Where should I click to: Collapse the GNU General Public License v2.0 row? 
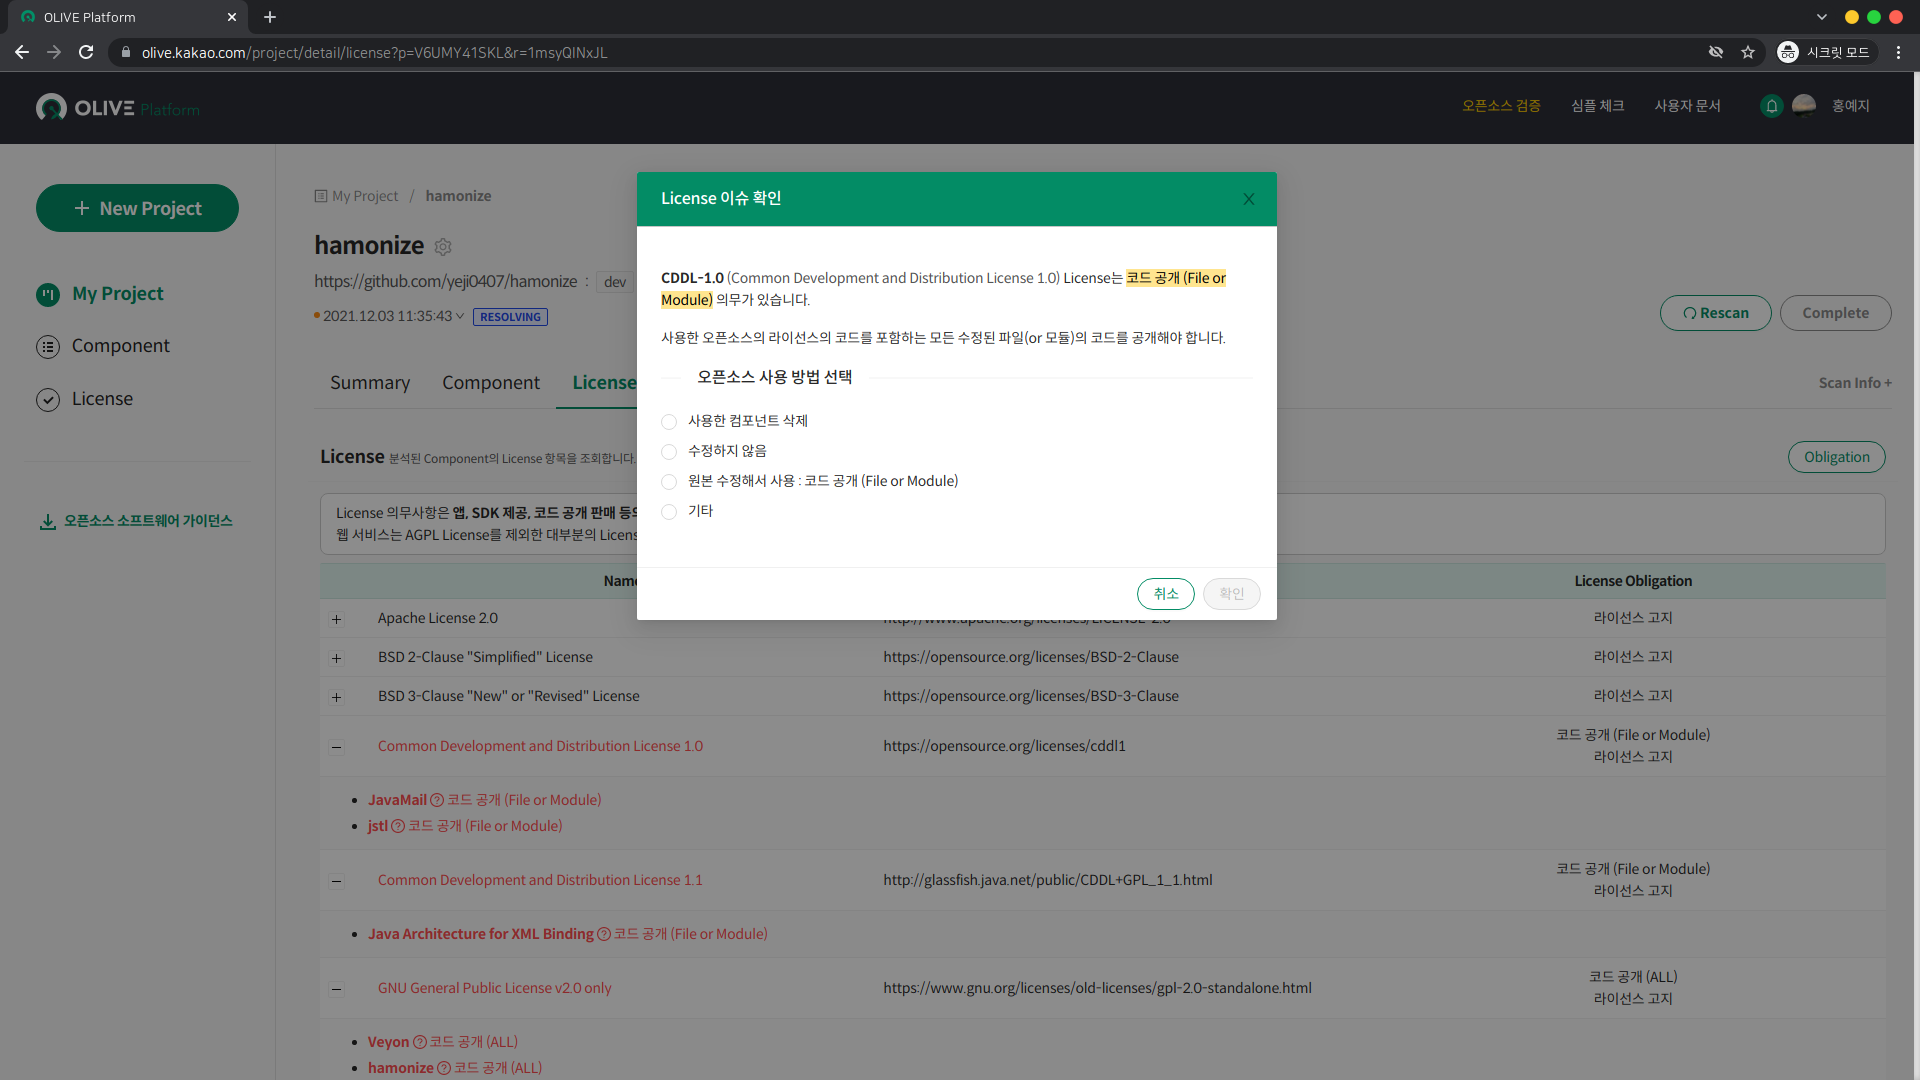(x=337, y=989)
